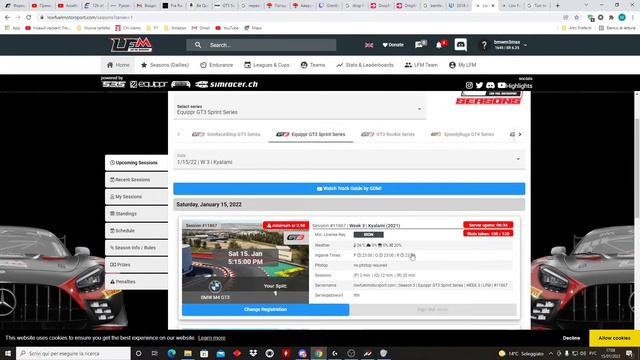
Task: Switch to SimRaceShop GT3 Series tab
Action: click(226, 134)
